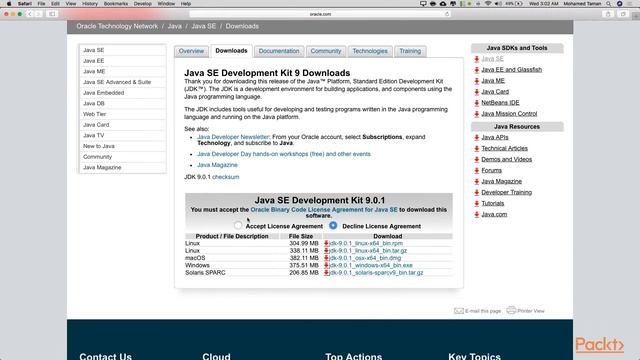This screenshot has width=640, height=360.
Task: Click download arrow icon beside Java Card
Action: point(476,92)
